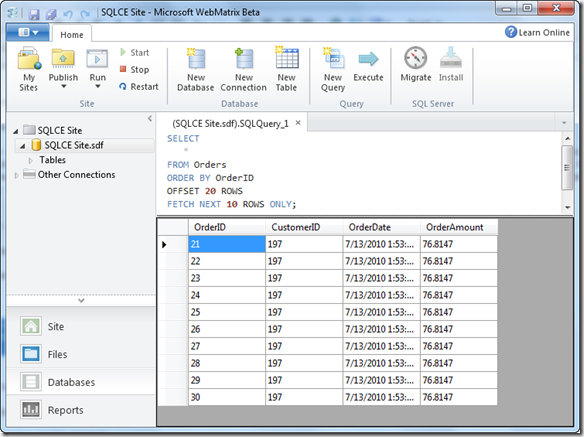Select the Home ribbon tab

(72, 35)
